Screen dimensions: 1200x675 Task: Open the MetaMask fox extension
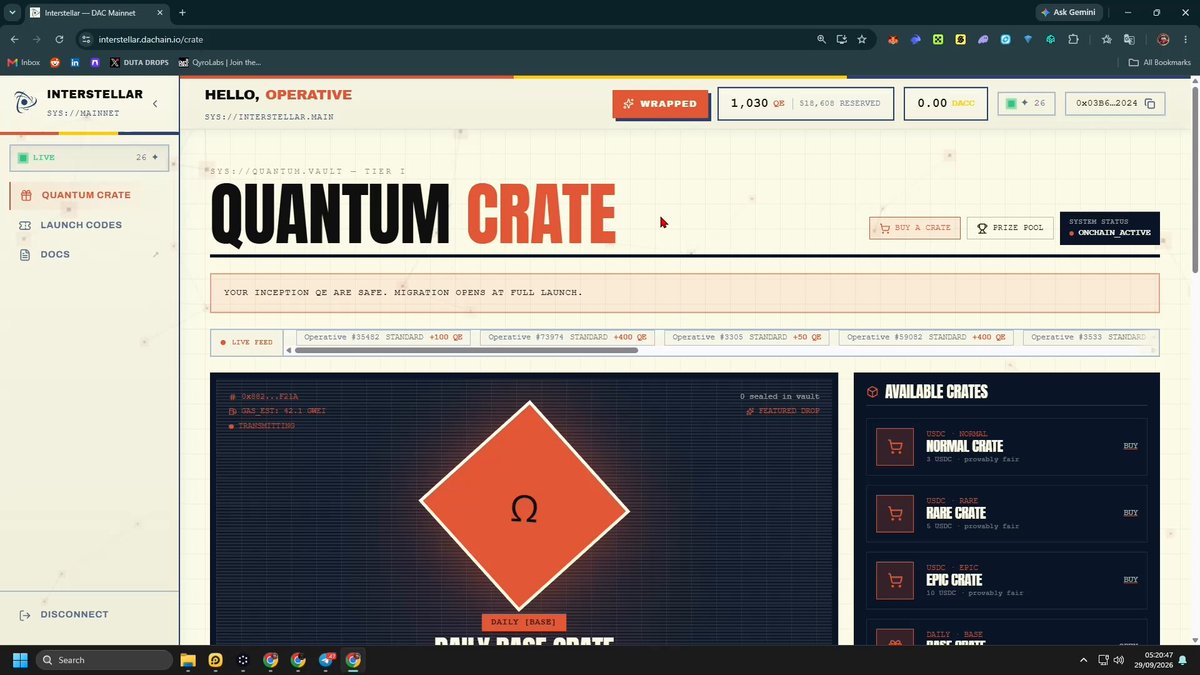[894, 39]
